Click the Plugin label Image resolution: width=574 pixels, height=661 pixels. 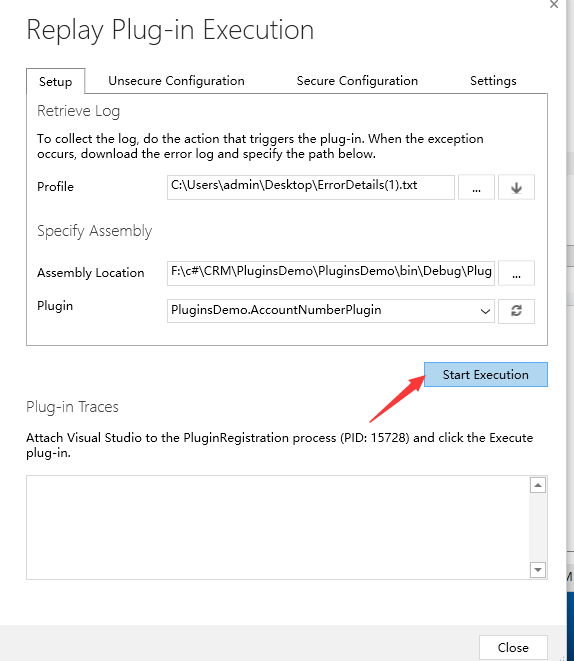pyautogui.click(x=55, y=306)
